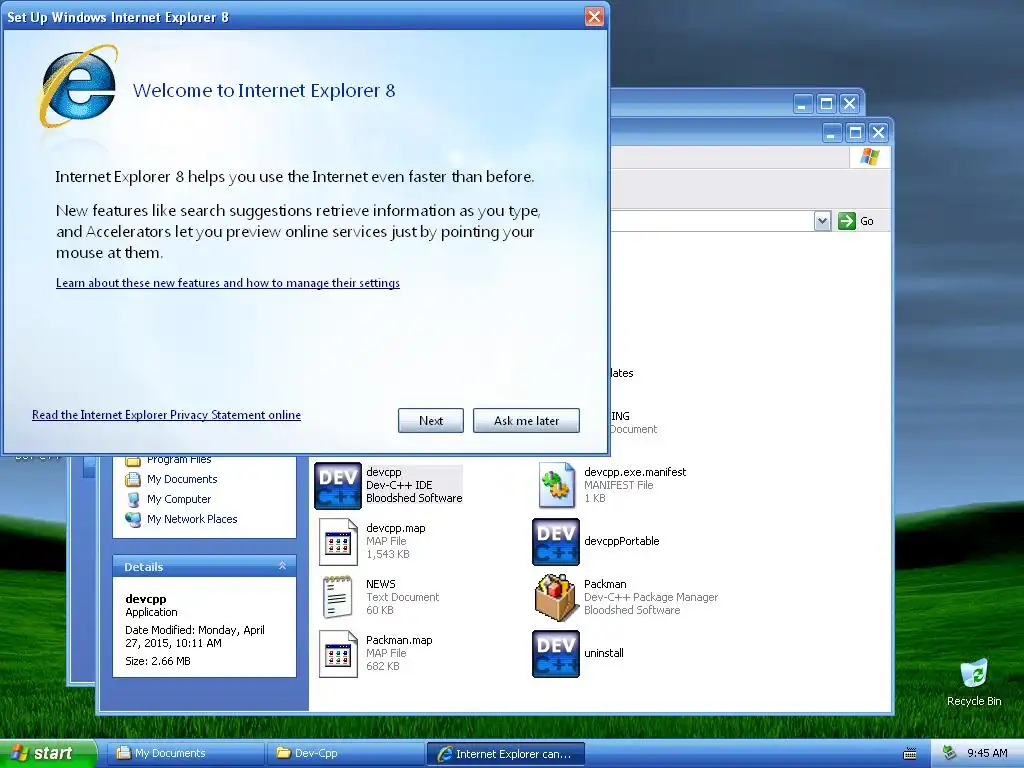Open Program Files in Other Places panel
Screen dimensions: 1024x768
coord(168,460)
